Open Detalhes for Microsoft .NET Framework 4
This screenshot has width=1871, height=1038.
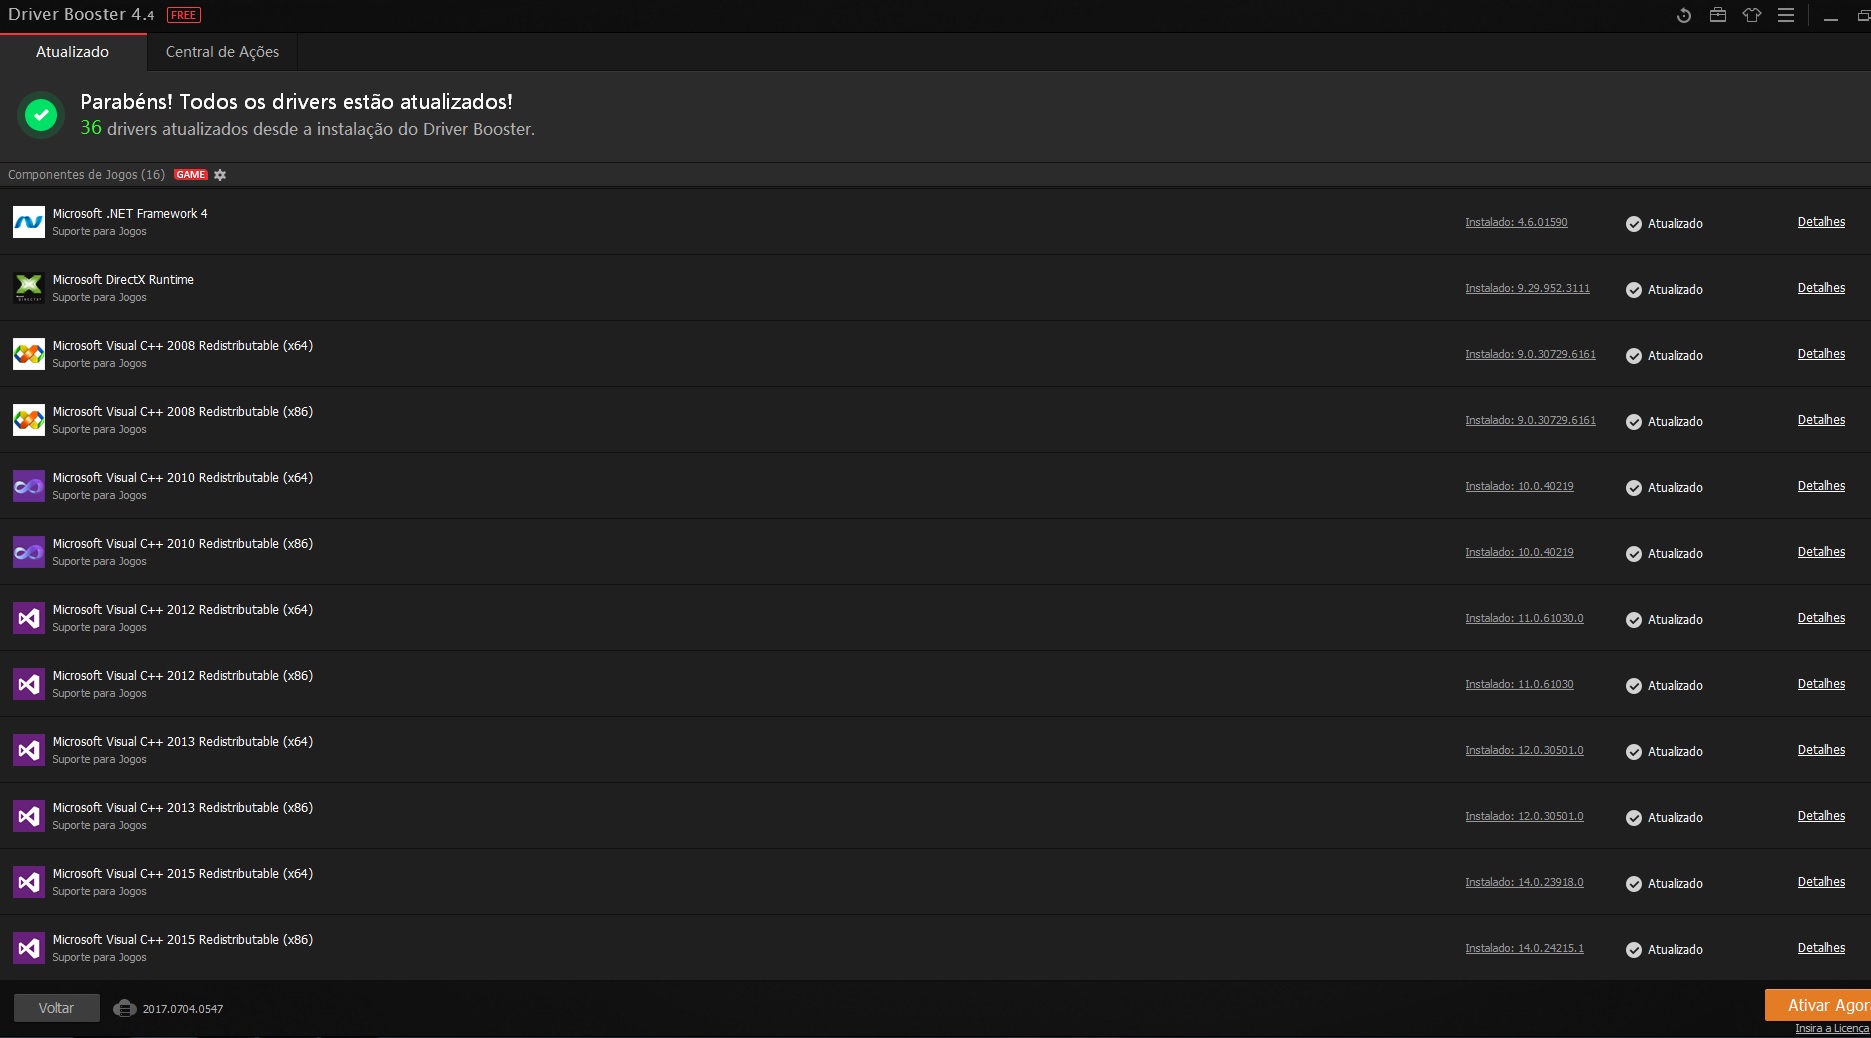1820,222
